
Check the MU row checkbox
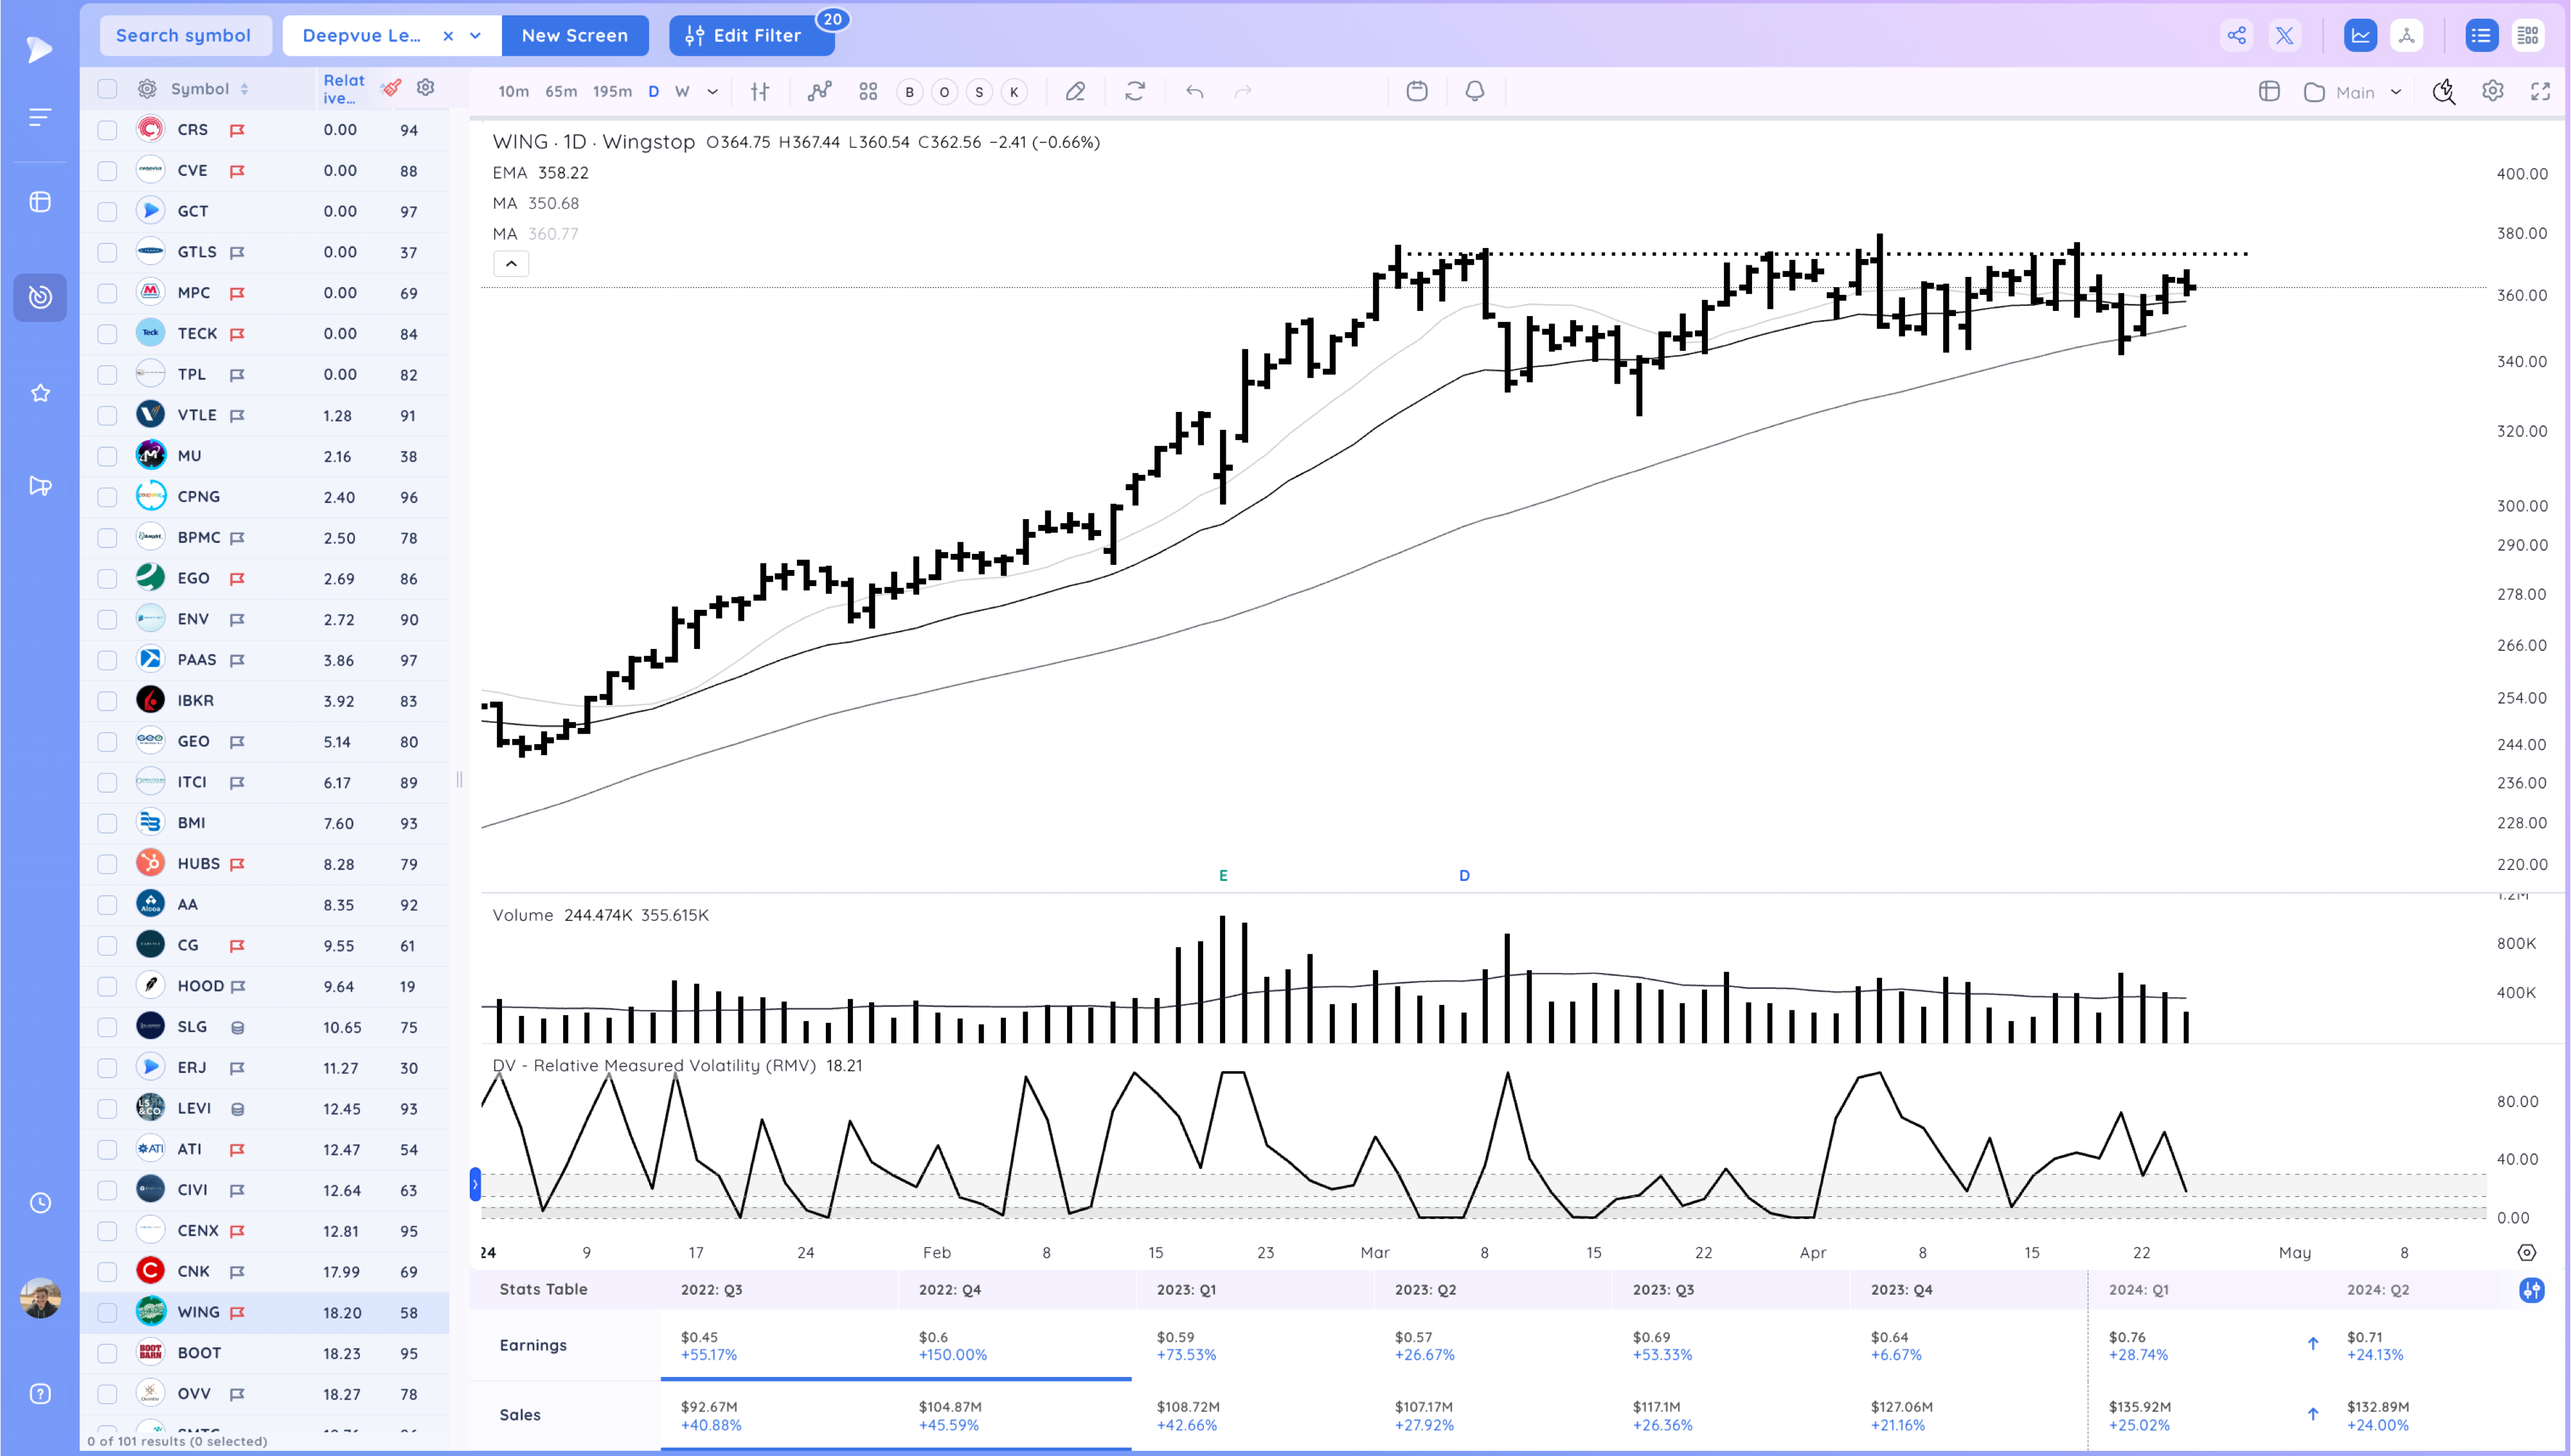(107, 456)
